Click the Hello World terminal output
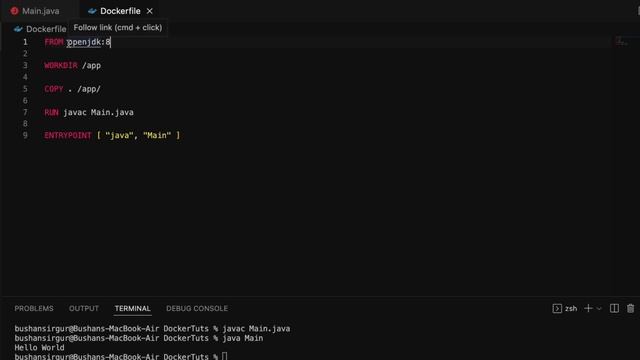Screen dimensions: 640x360 point(40,348)
